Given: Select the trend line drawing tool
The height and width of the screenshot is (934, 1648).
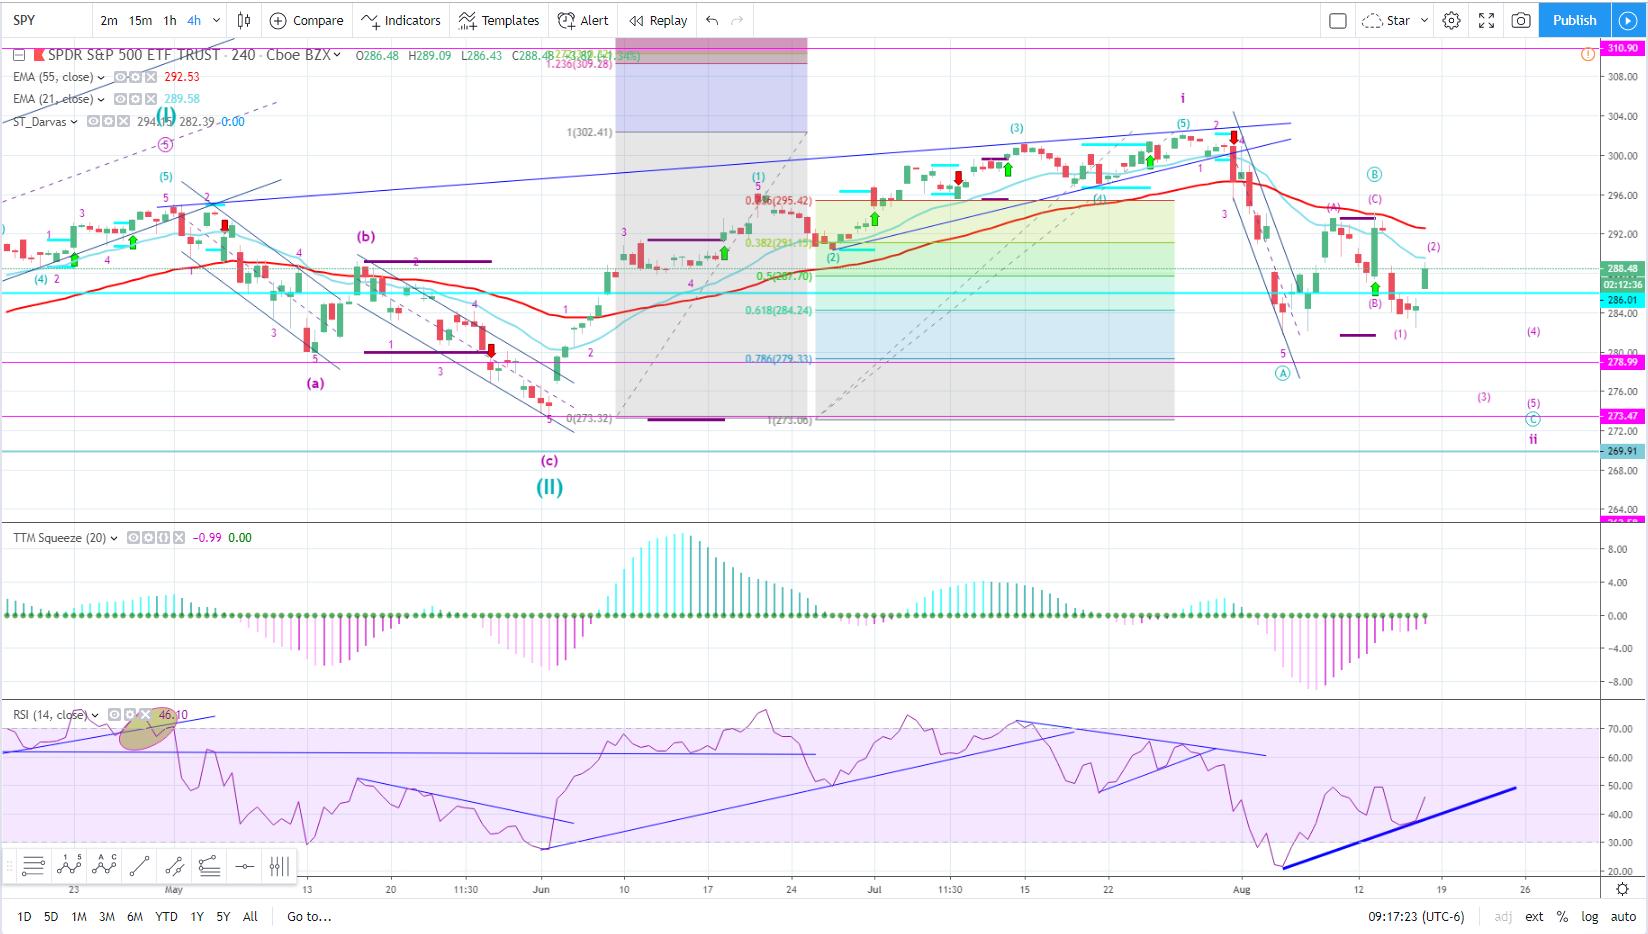Looking at the screenshot, I should coord(139,866).
